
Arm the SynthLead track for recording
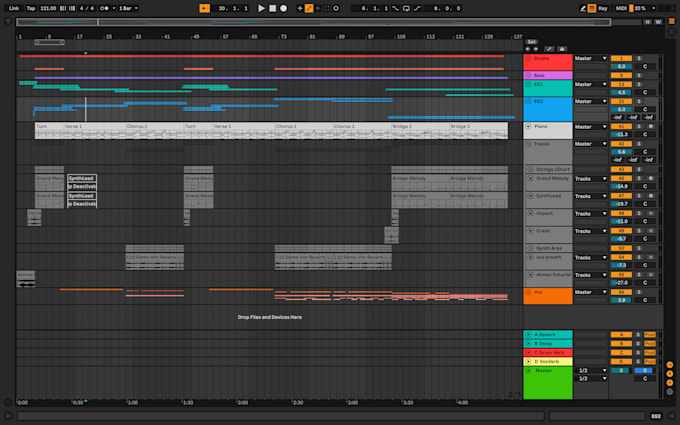pyautogui.click(x=651, y=196)
